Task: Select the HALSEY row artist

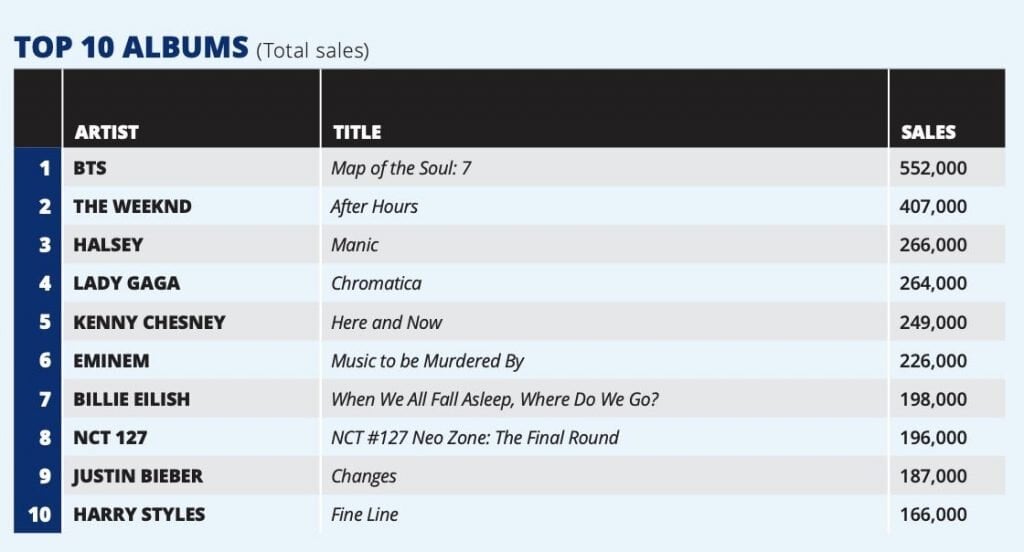Action: point(108,245)
